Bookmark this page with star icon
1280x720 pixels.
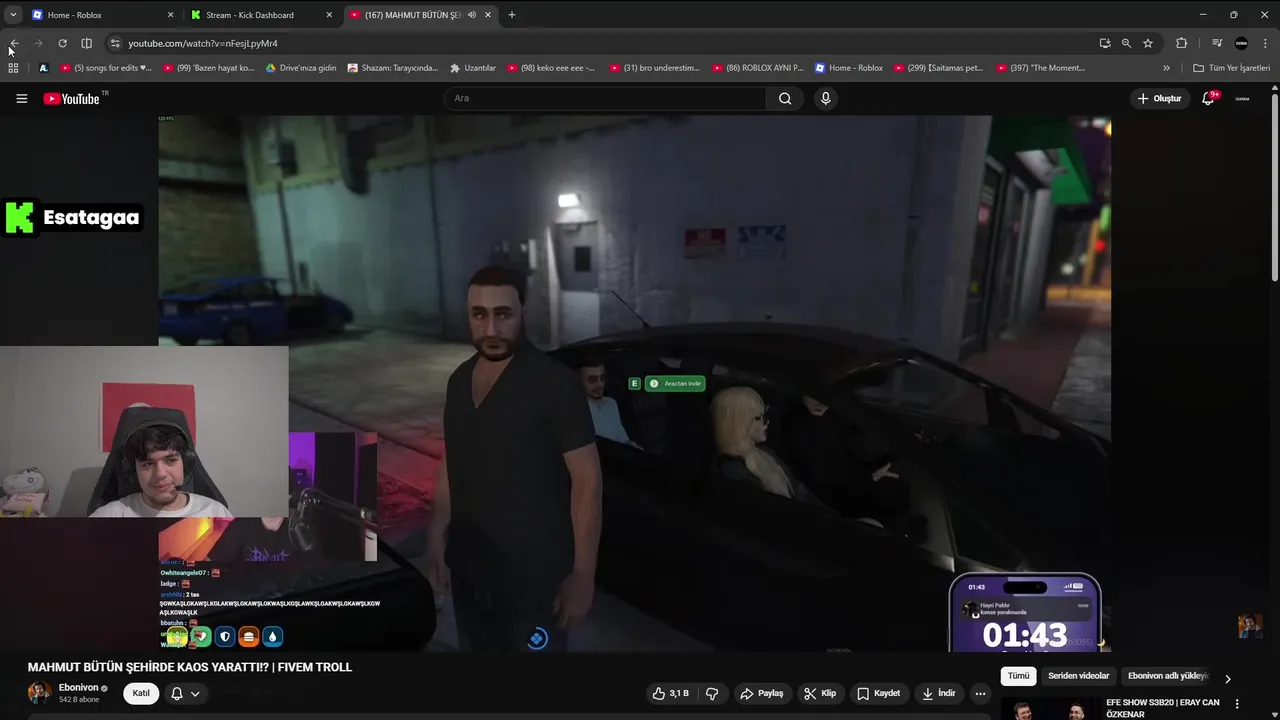click(1148, 43)
